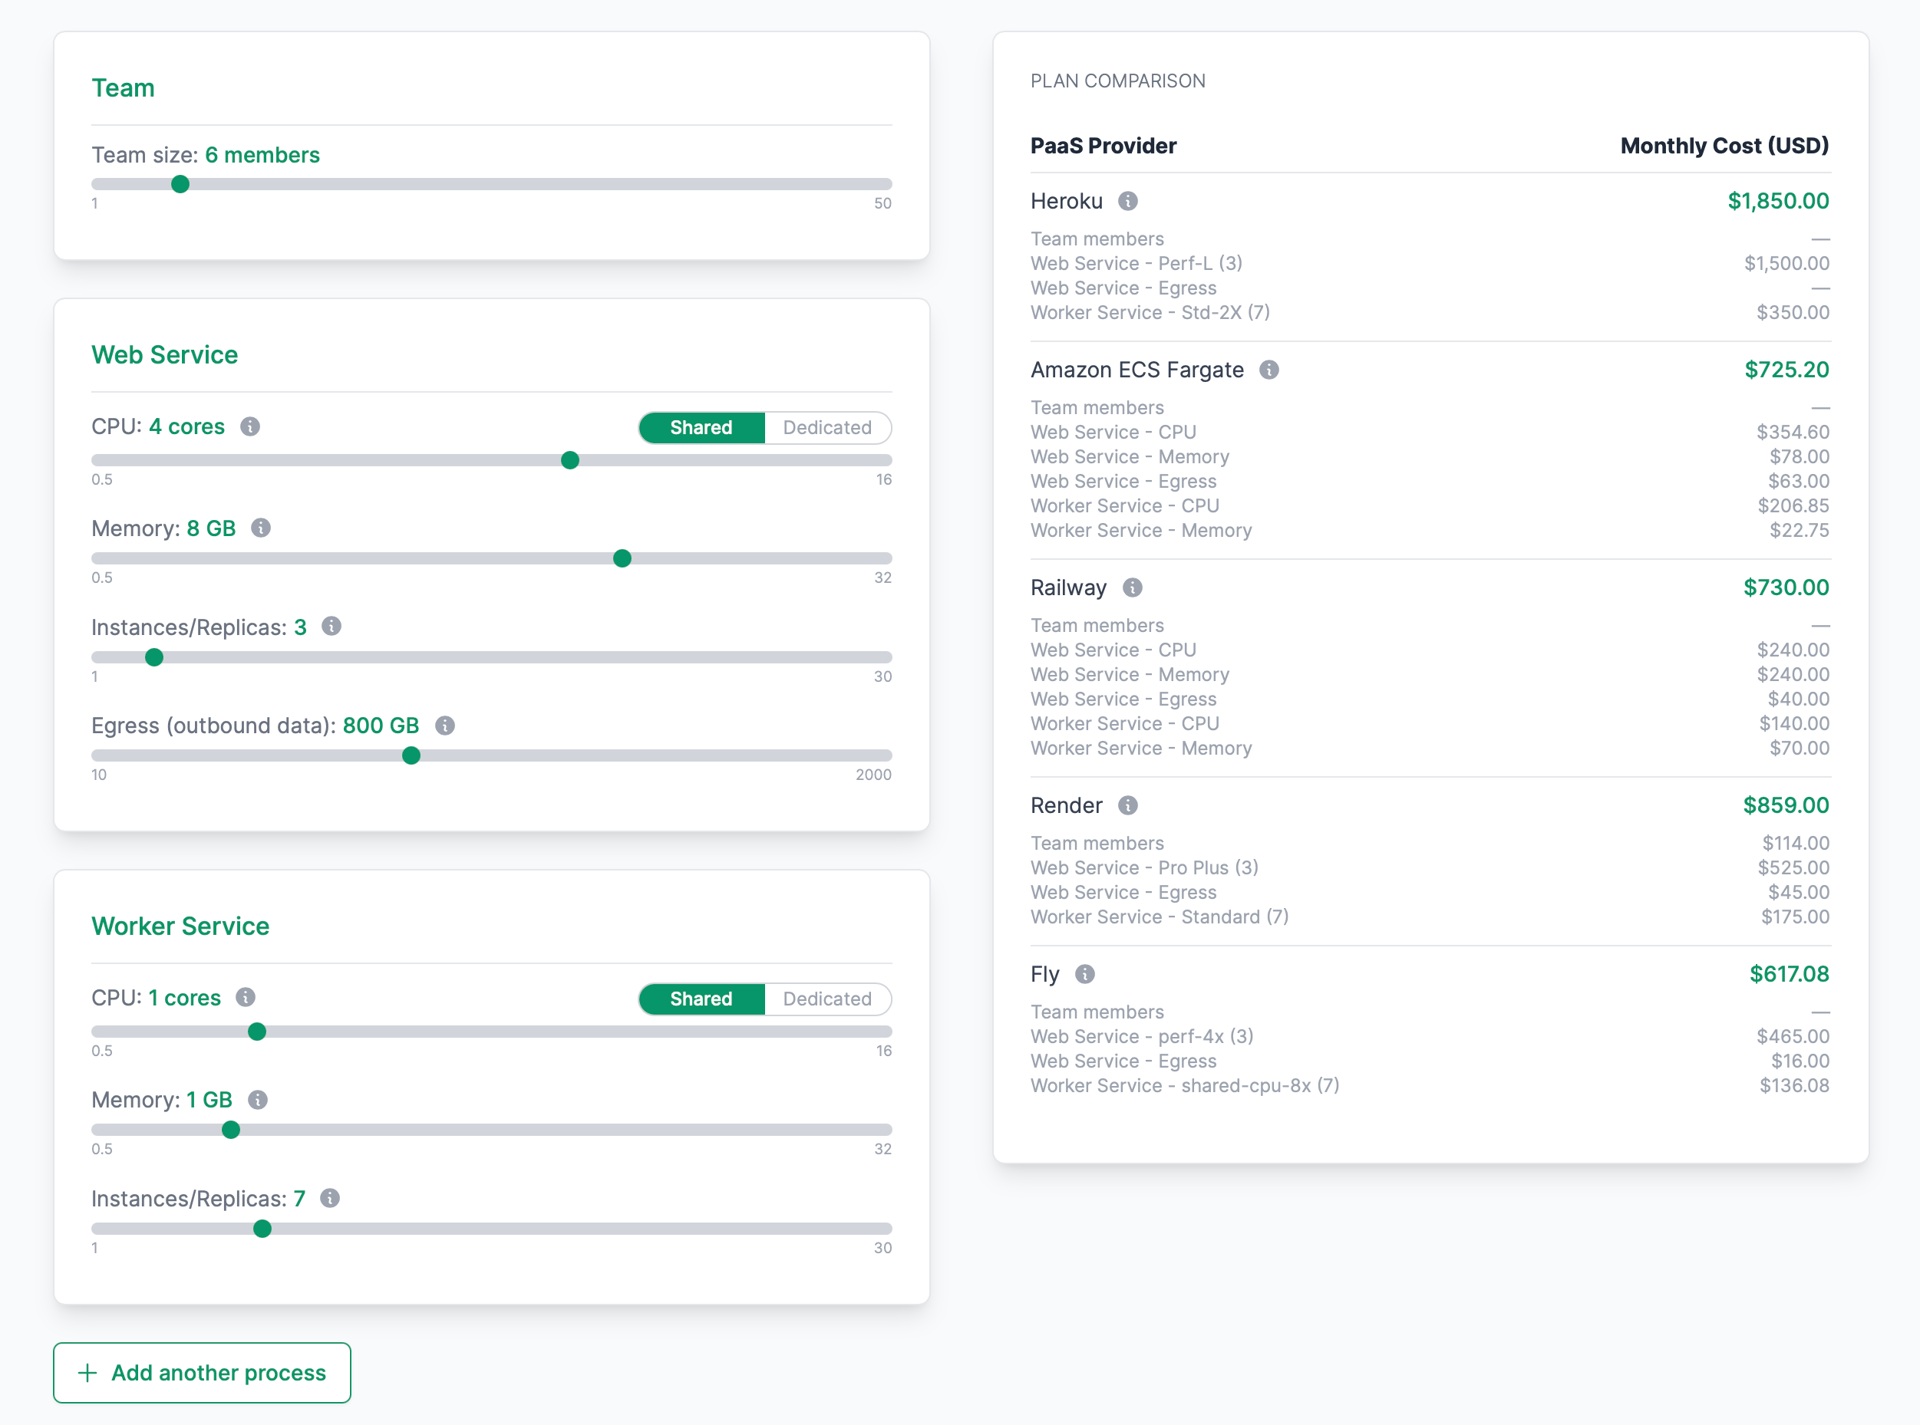
Task: Click the Team section heading
Action: (x=123, y=88)
